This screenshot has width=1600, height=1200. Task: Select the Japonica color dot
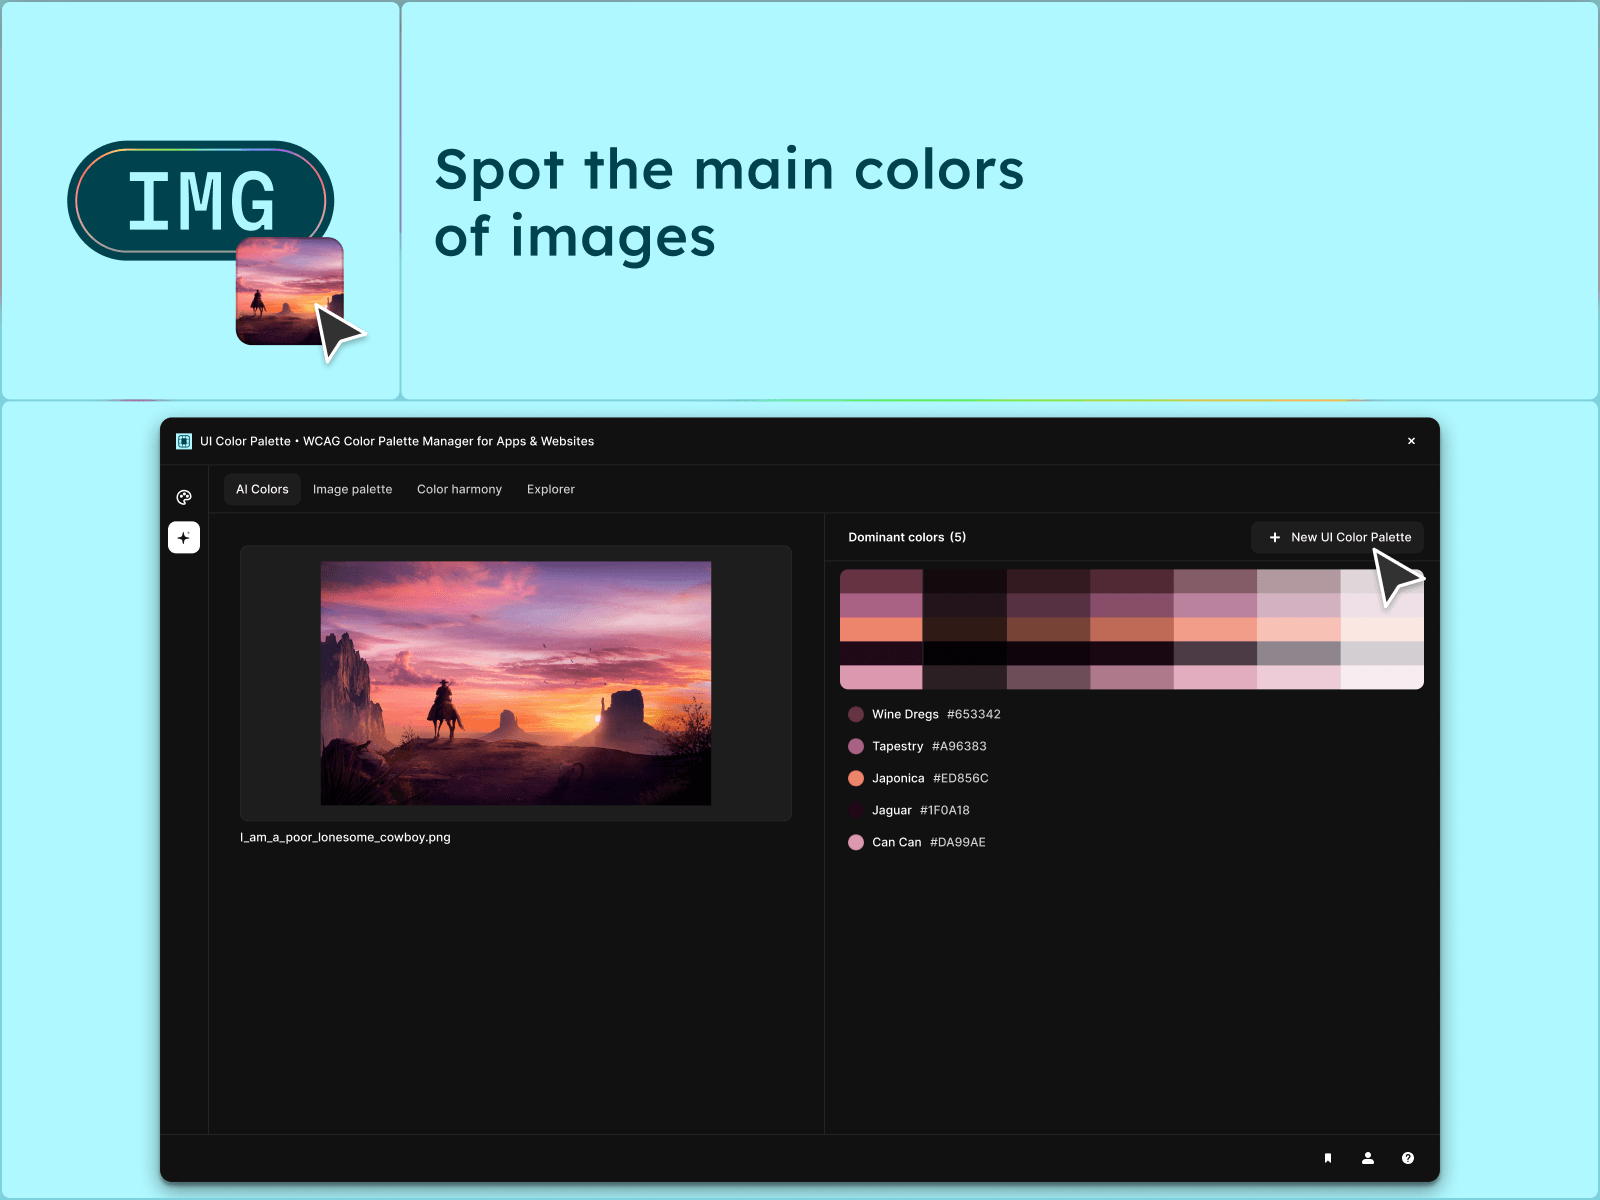(856, 778)
